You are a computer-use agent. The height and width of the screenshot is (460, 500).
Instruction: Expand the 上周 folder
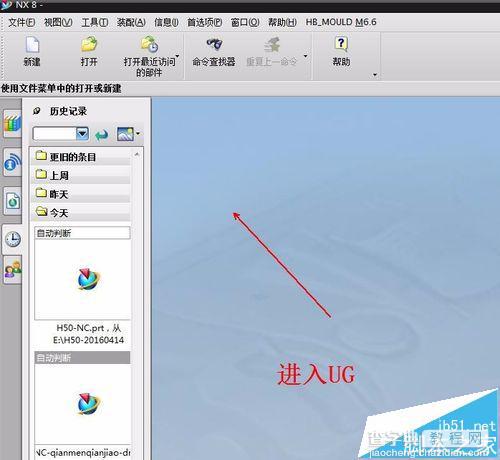click(x=80, y=175)
